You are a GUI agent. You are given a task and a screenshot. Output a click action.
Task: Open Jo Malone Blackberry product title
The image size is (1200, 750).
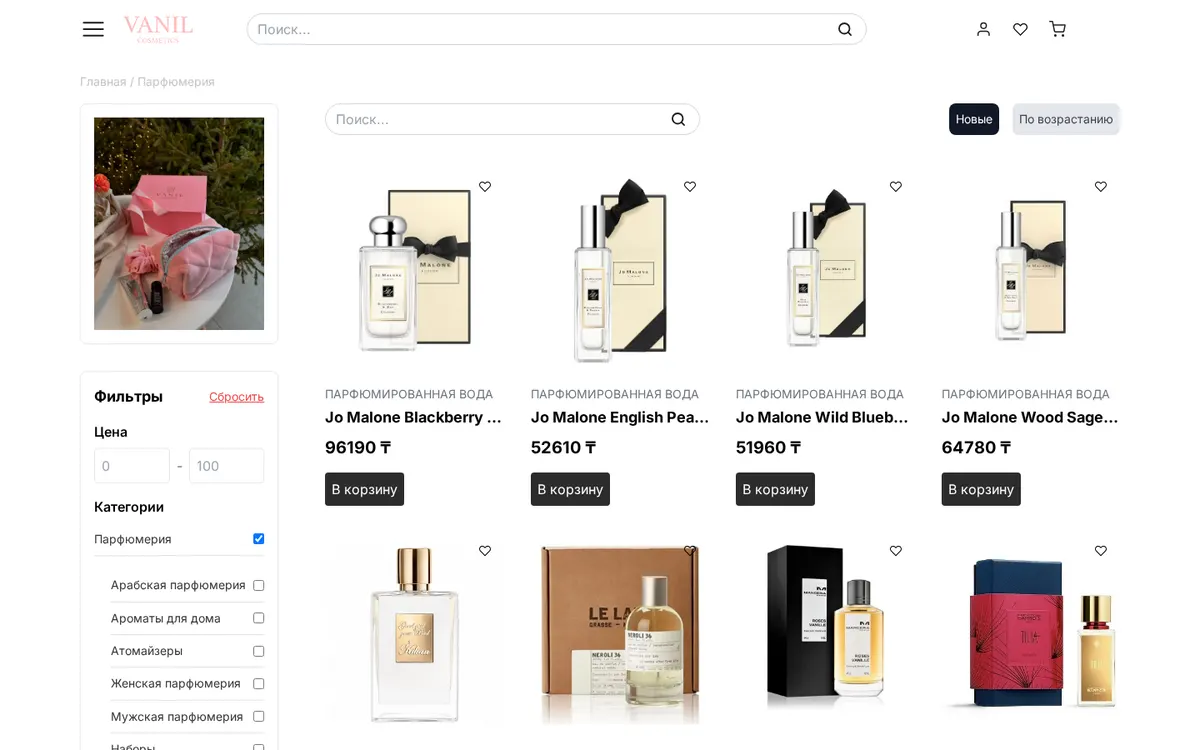pyautogui.click(x=414, y=417)
